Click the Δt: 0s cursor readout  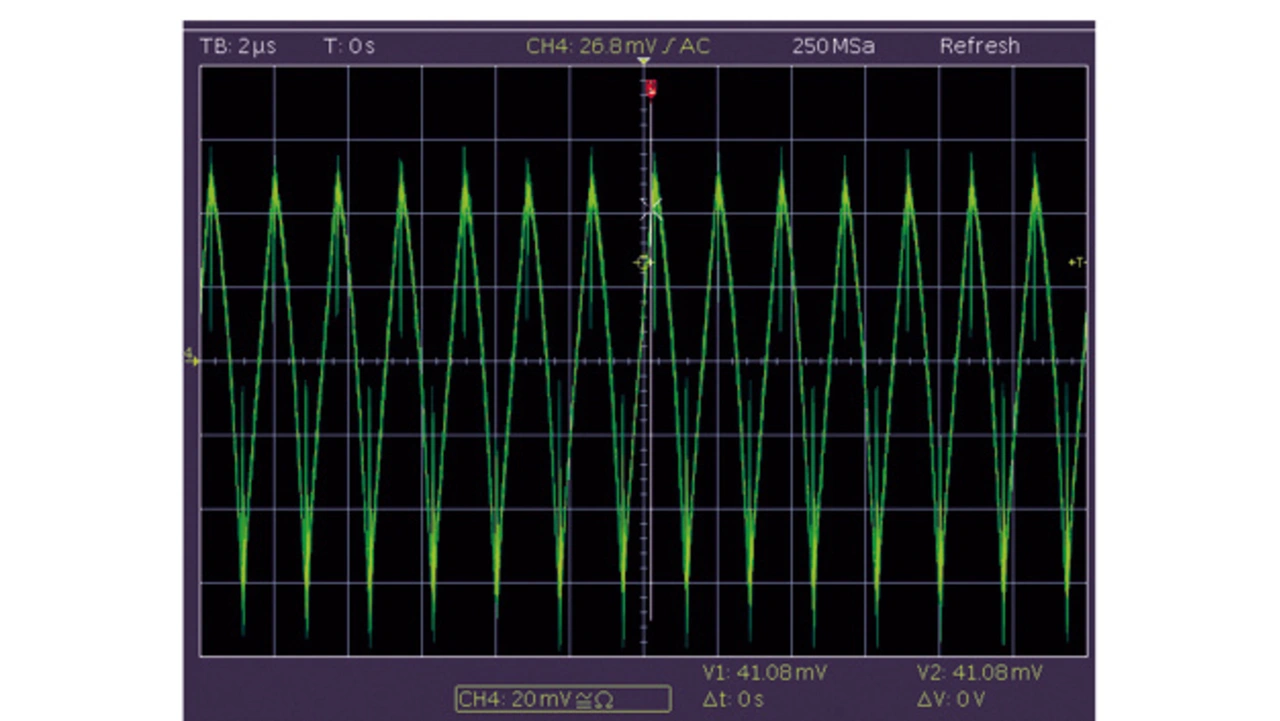click(x=734, y=698)
